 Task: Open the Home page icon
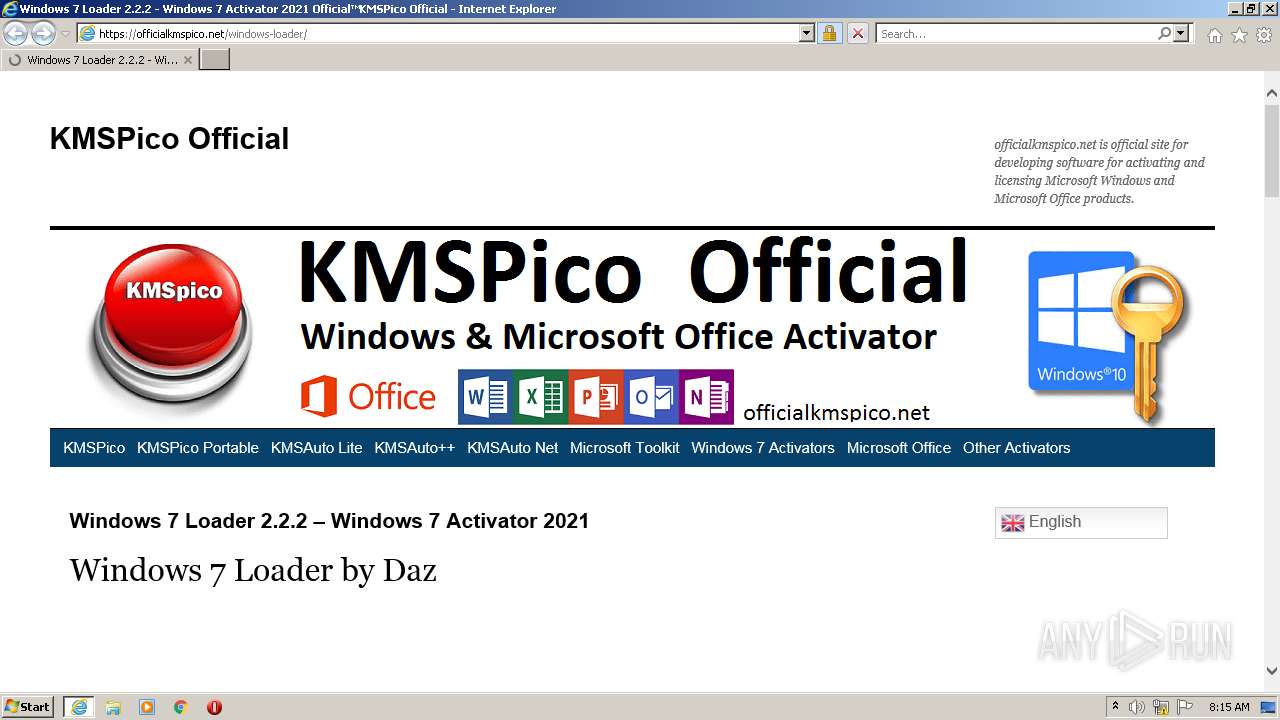tap(1214, 35)
